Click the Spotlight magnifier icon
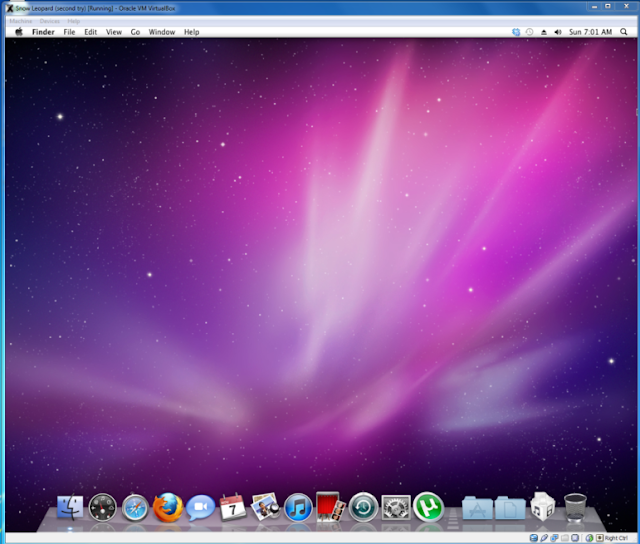This screenshot has width=640, height=544. (x=624, y=32)
